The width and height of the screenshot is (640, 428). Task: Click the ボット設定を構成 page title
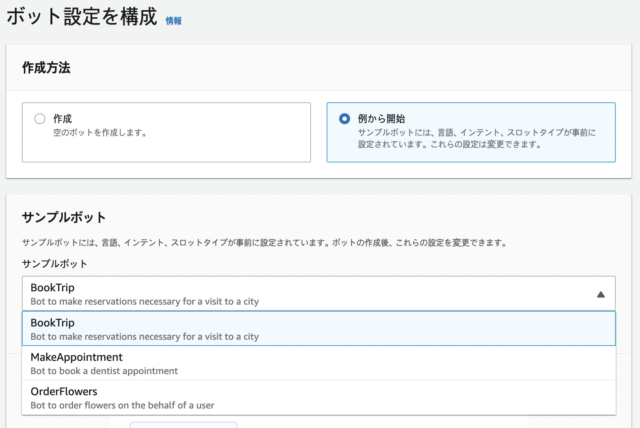coord(82,17)
